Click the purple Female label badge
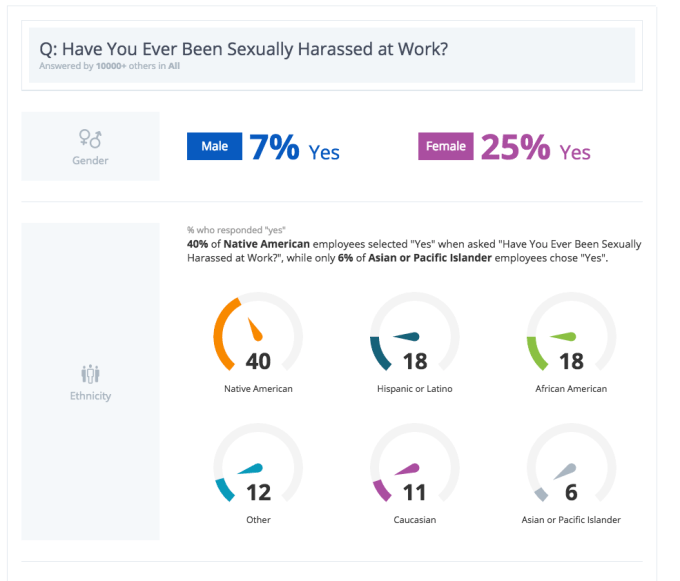Image resolution: width=680 pixels, height=581 pixels. (445, 147)
